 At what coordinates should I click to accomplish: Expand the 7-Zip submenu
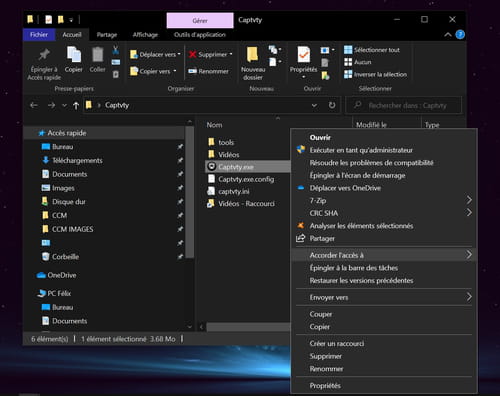click(384, 201)
